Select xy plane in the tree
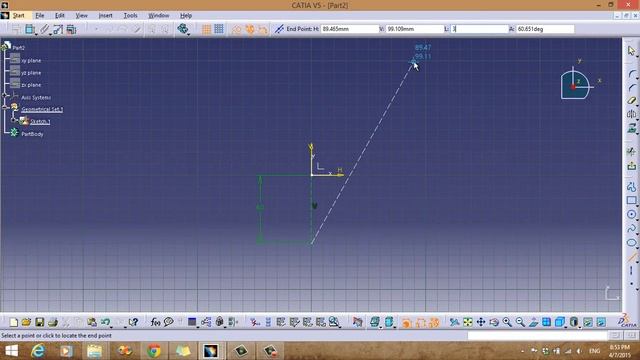The image size is (640, 360). [31, 60]
